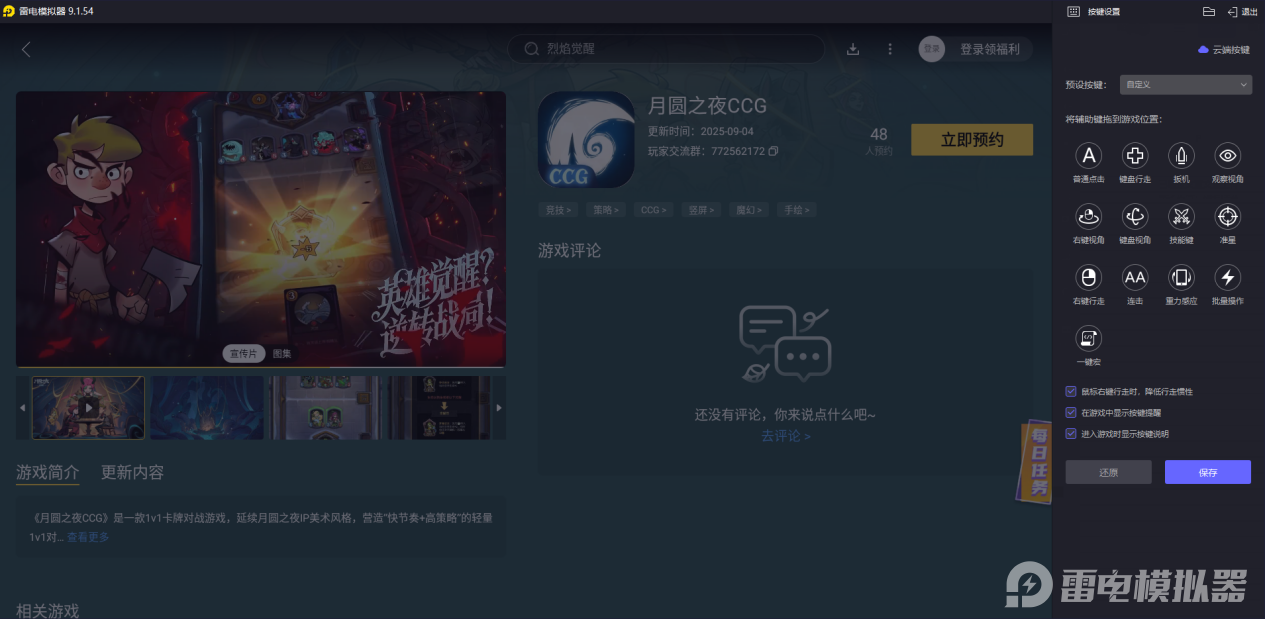
Task: Select the 普通点击 (normal tap) mapping icon
Action: pyautogui.click(x=1088, y=157)
